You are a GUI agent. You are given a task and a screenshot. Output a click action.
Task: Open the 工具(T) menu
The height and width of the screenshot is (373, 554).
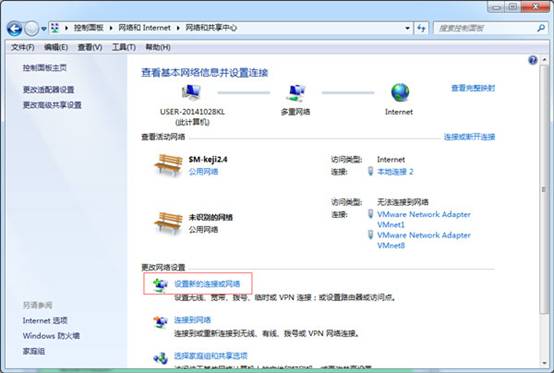[124, 47]
